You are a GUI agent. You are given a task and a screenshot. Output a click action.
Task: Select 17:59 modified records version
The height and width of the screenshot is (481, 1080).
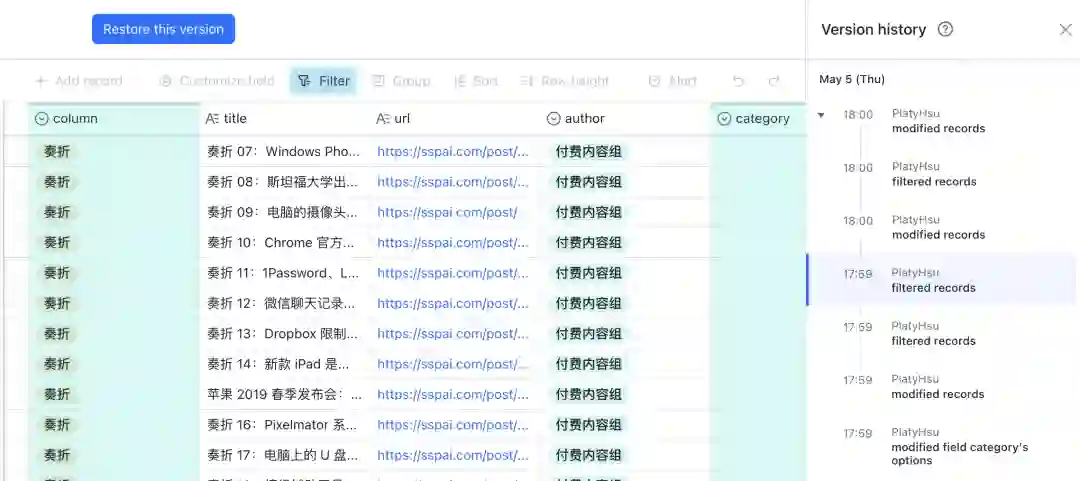click(x=940, y=387)
